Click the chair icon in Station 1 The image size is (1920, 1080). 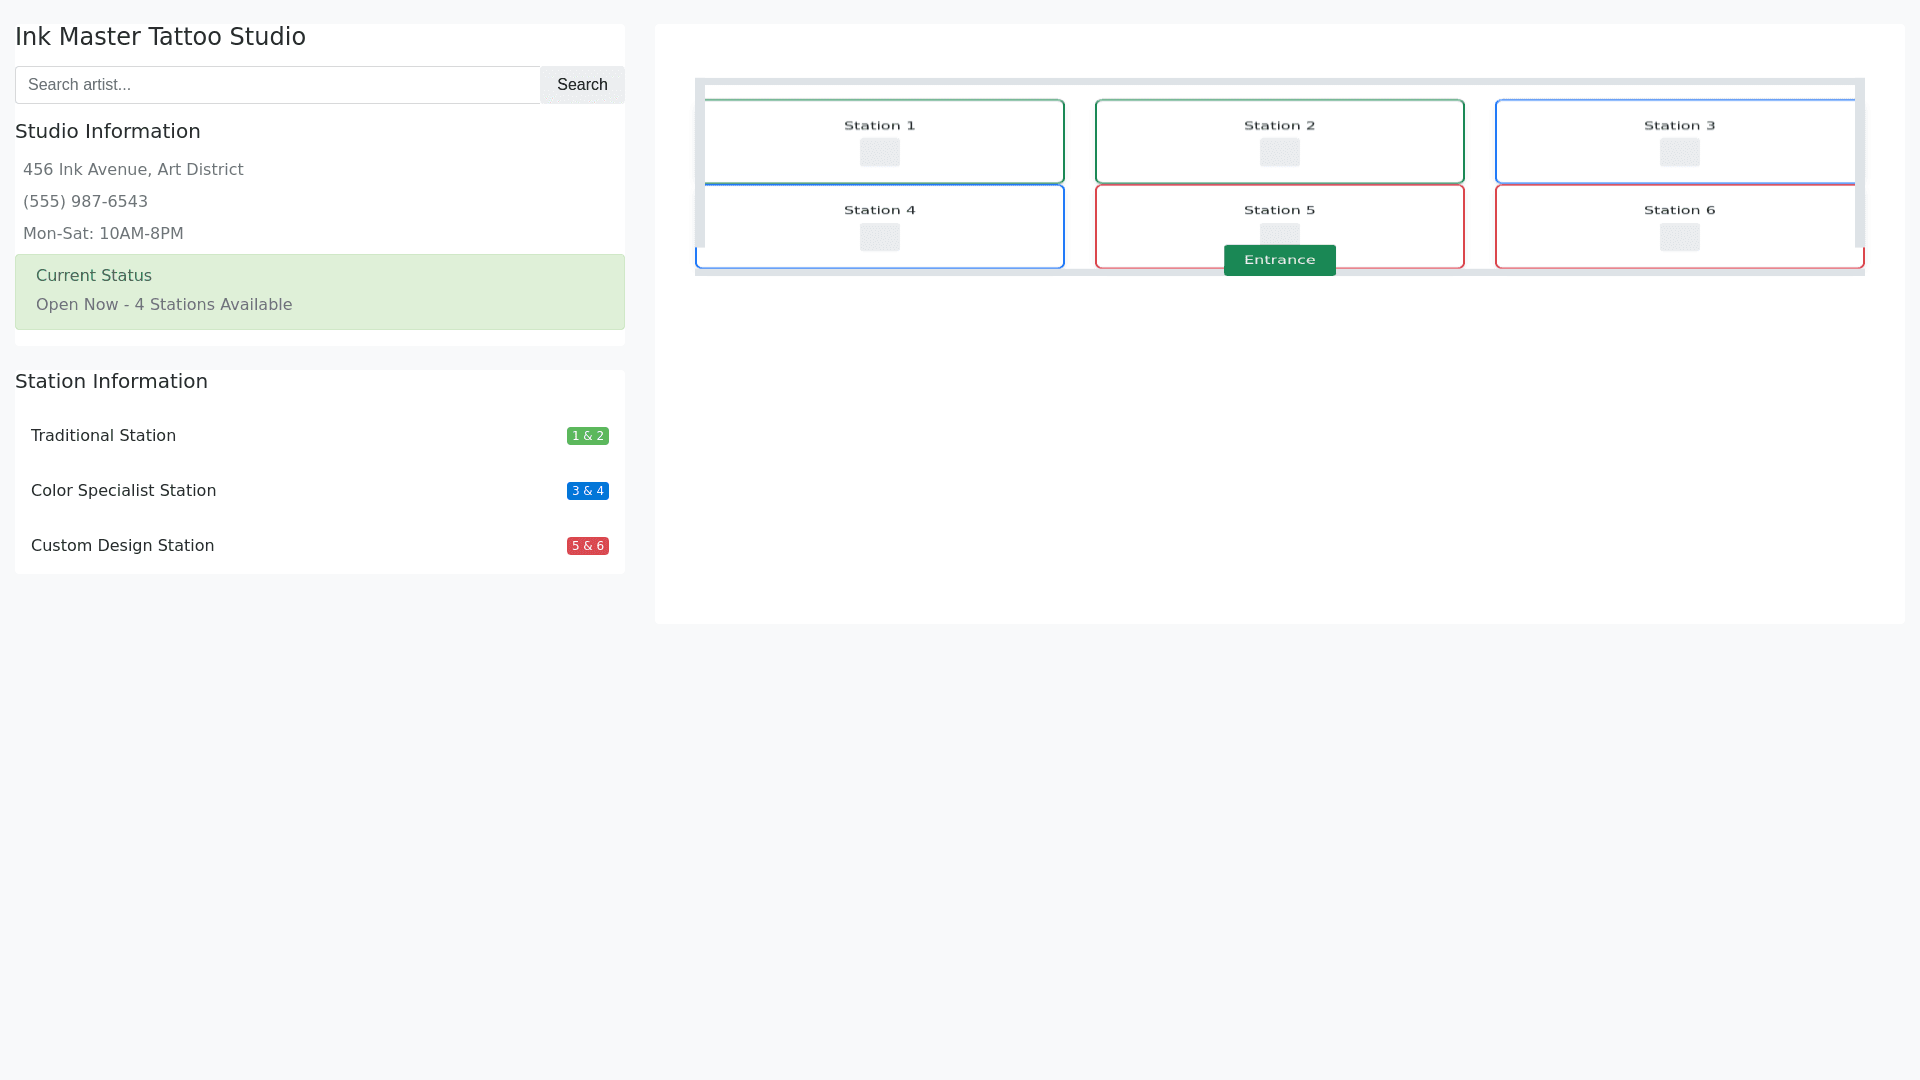click(879, 152)
